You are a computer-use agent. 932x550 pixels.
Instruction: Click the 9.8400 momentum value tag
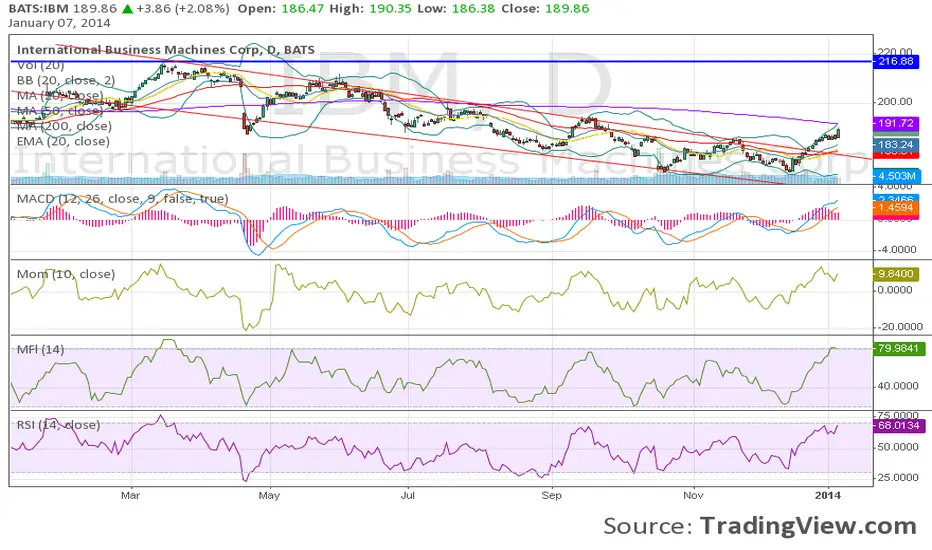pyautogui.click(x=895, y=274)
